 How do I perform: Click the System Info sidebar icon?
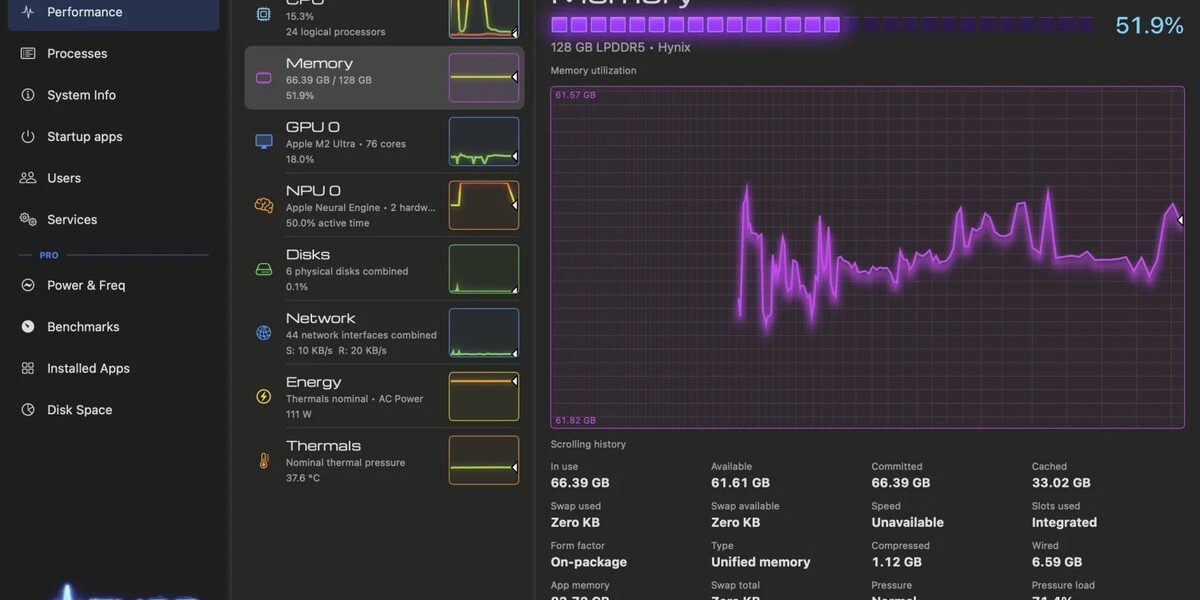[x=28, y=95]
